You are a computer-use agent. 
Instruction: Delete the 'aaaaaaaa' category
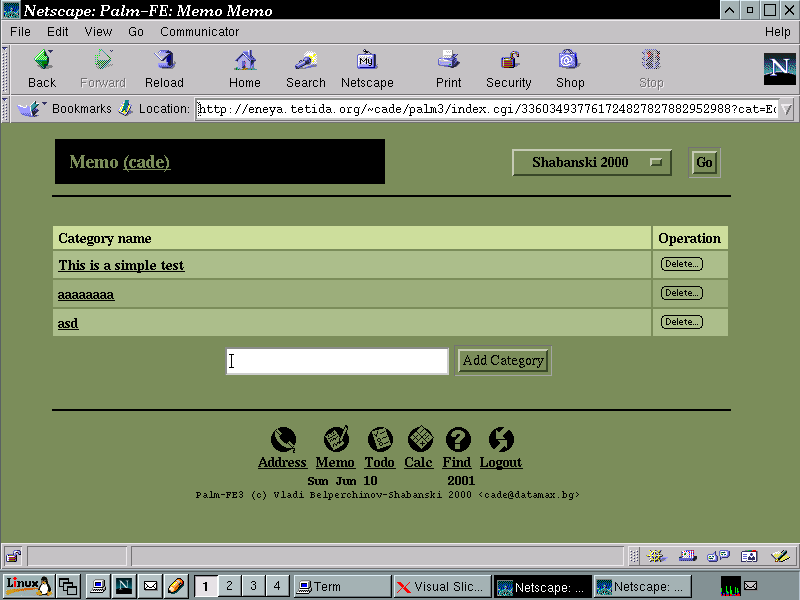click(682, 293)
